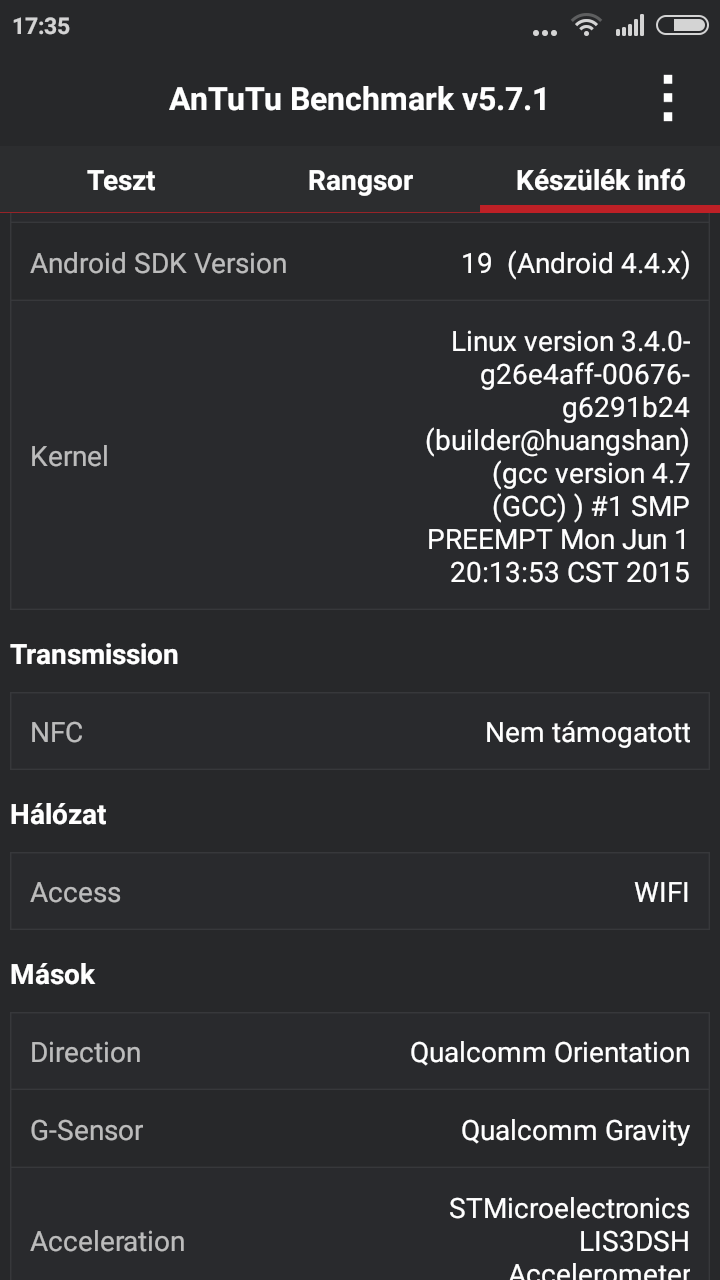This screenshot has height=1280, width=720.
Task: Tap the Access WIFI row
Action: (x=360, y=892)
